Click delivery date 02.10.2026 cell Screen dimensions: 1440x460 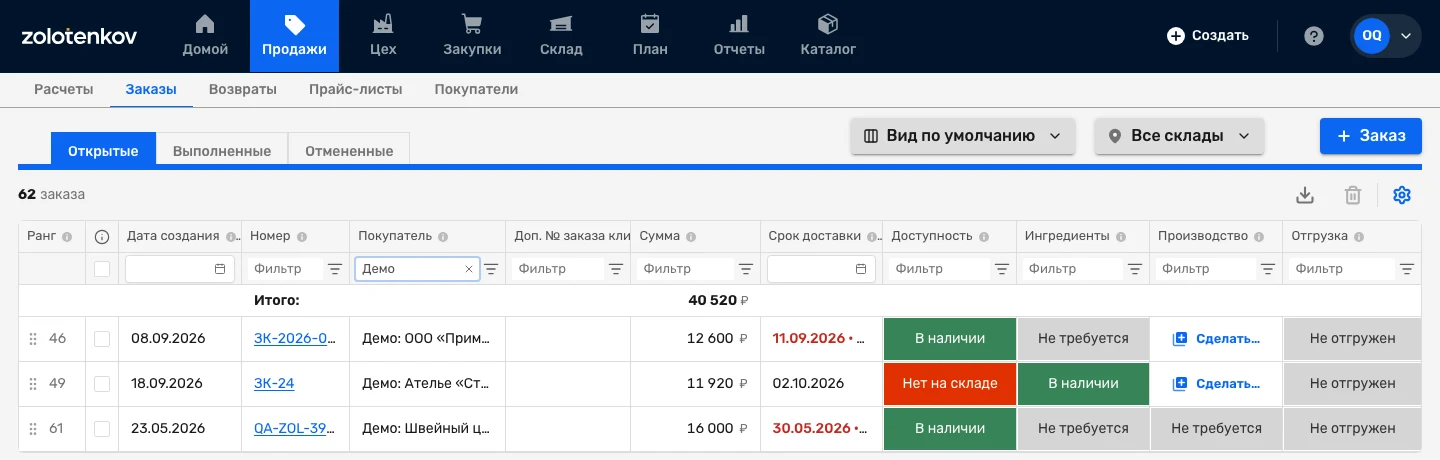(x=821, y=384)
